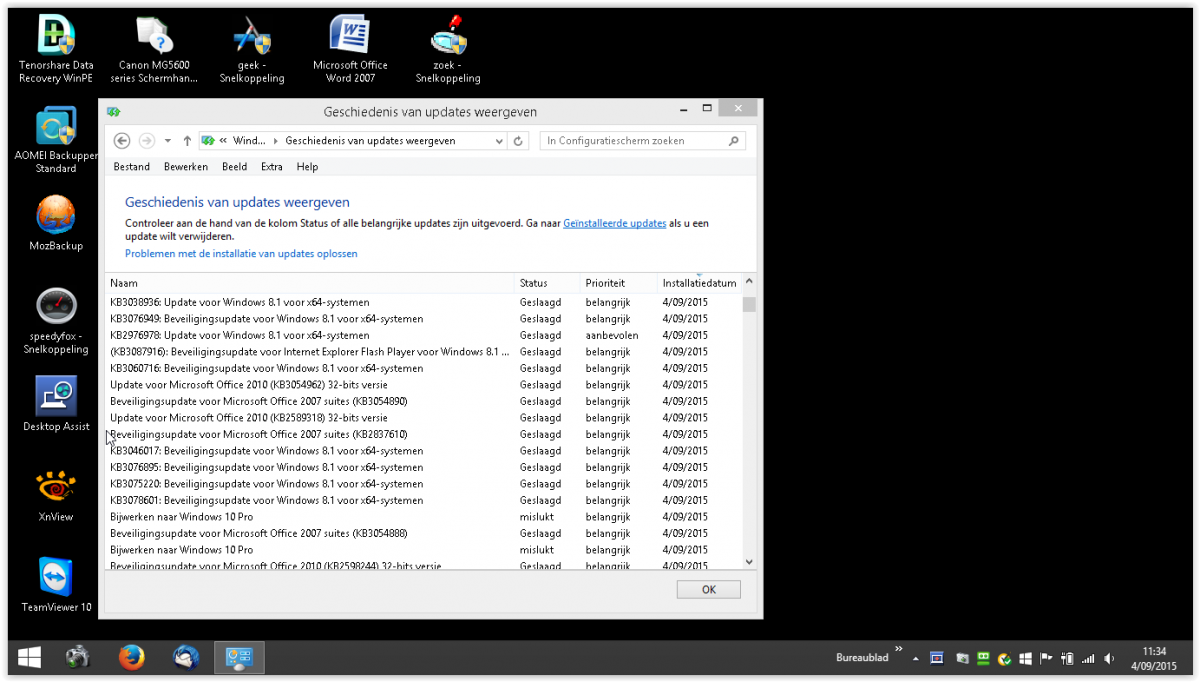This screenshot has width=1200, height=682.
Task: Sort by the Prioriteit column header
Action: pos(619,283)
